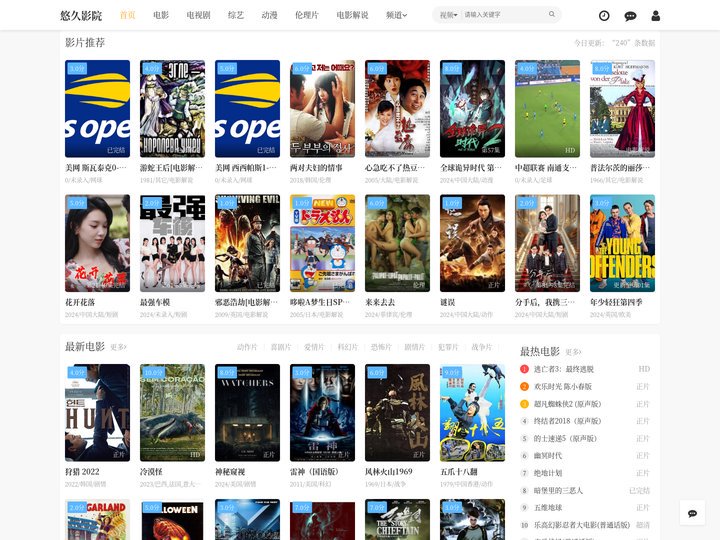
Task: Open the 神秘窥视 Watchers poster
Action: tap(247, 413)
